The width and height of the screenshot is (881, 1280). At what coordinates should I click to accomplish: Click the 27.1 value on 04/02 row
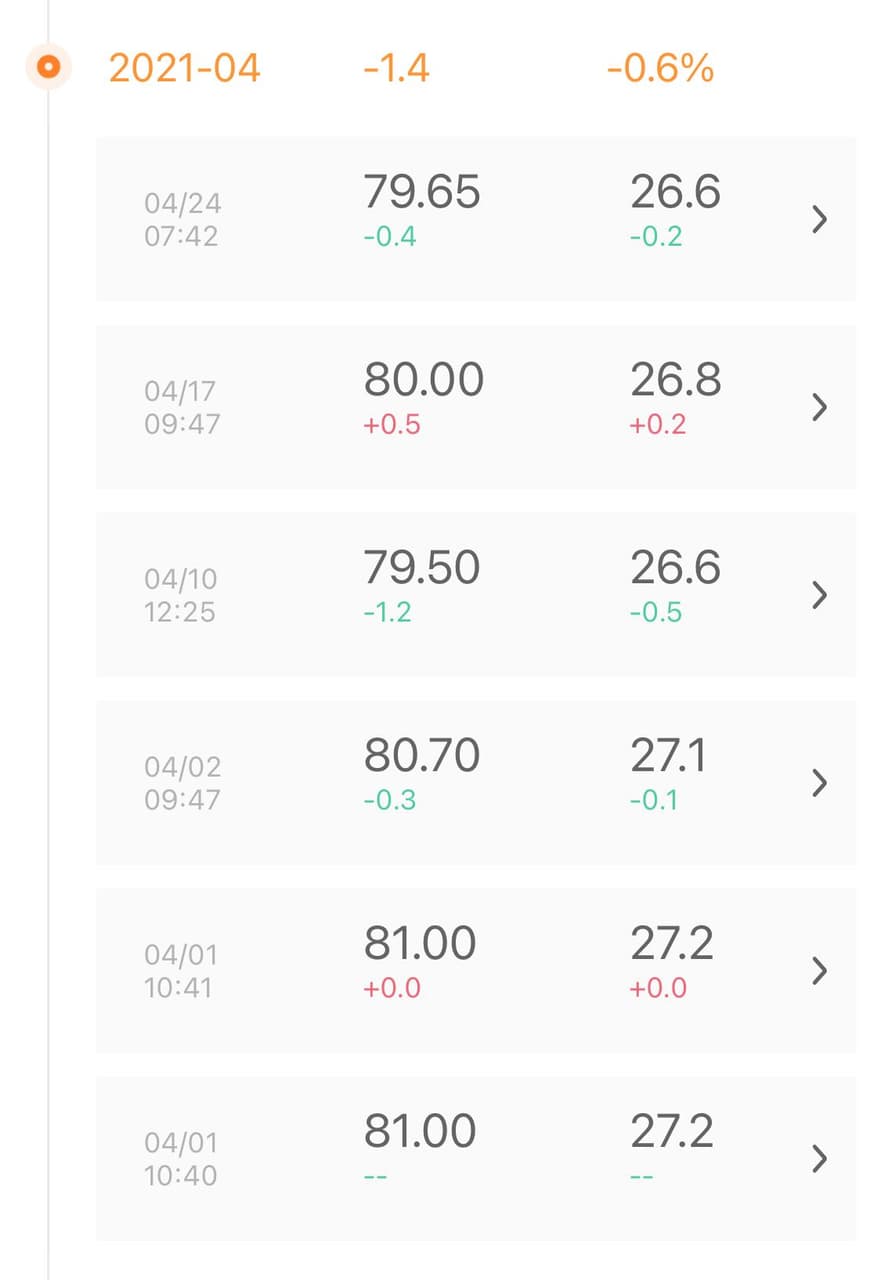[x=668, y=755]
